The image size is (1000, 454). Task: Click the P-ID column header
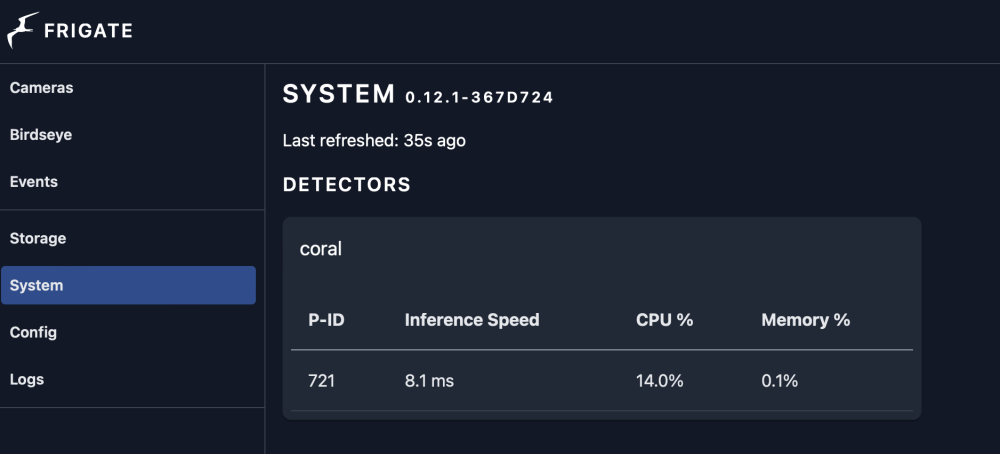pos(327,319)
